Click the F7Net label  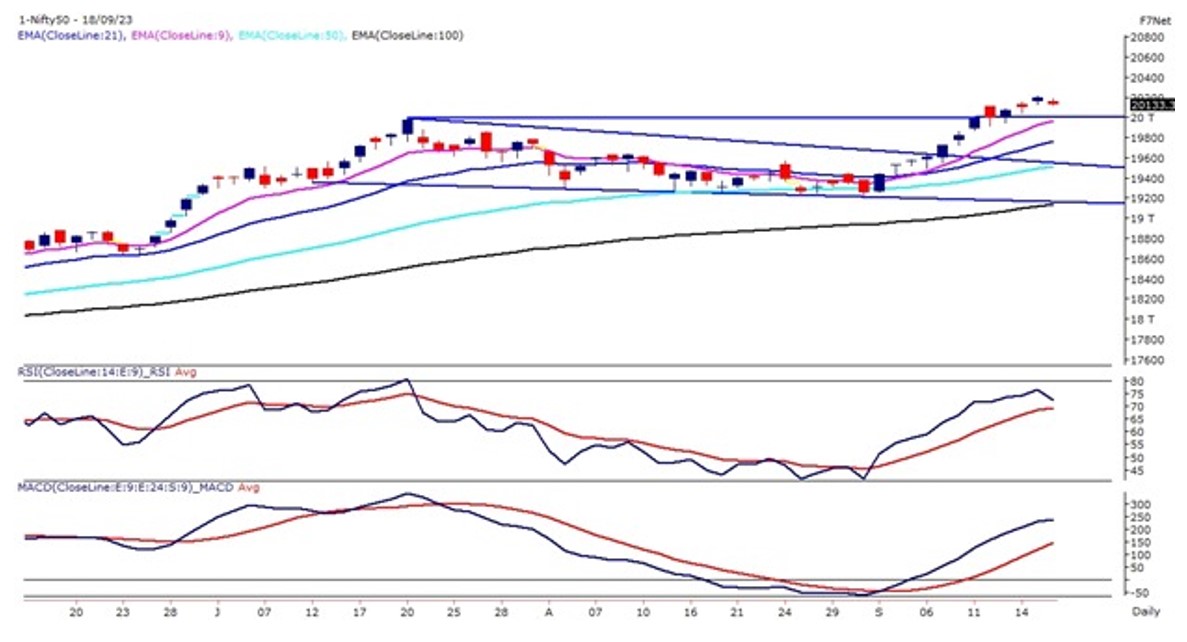[1155, 21]
